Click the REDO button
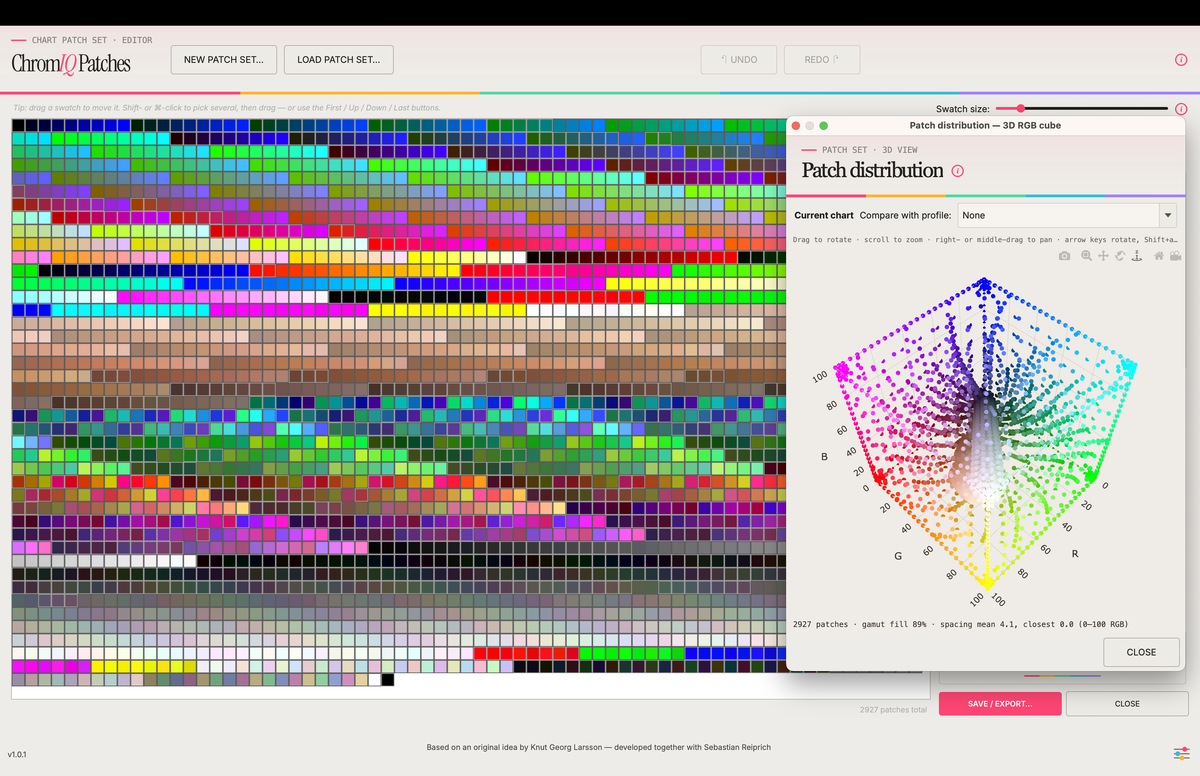The image size is (1200, 776). pyautogui.click(x=822, y=59)
